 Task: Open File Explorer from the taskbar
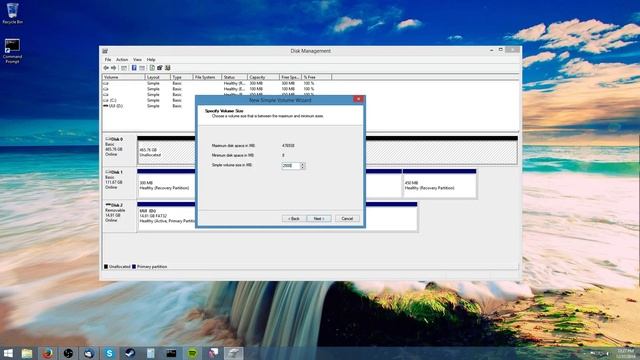27,353
